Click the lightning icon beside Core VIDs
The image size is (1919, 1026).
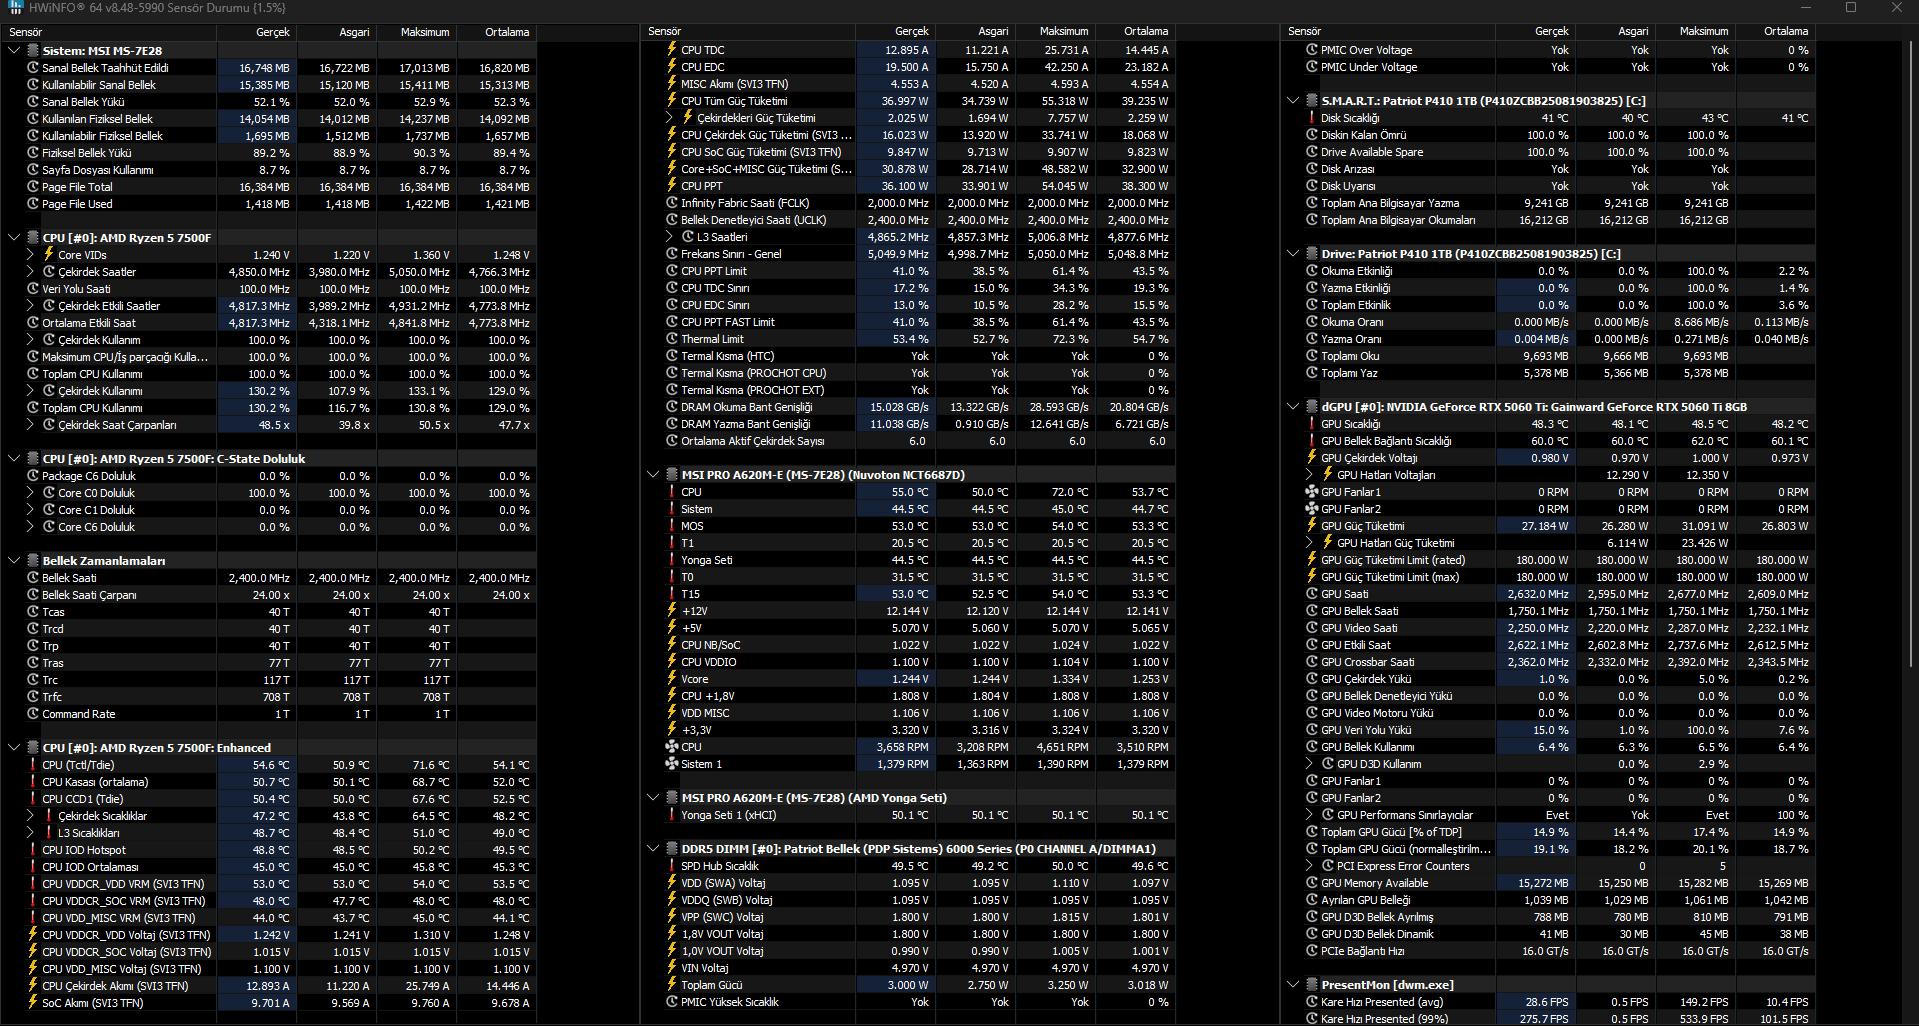[x=49, y=254]
